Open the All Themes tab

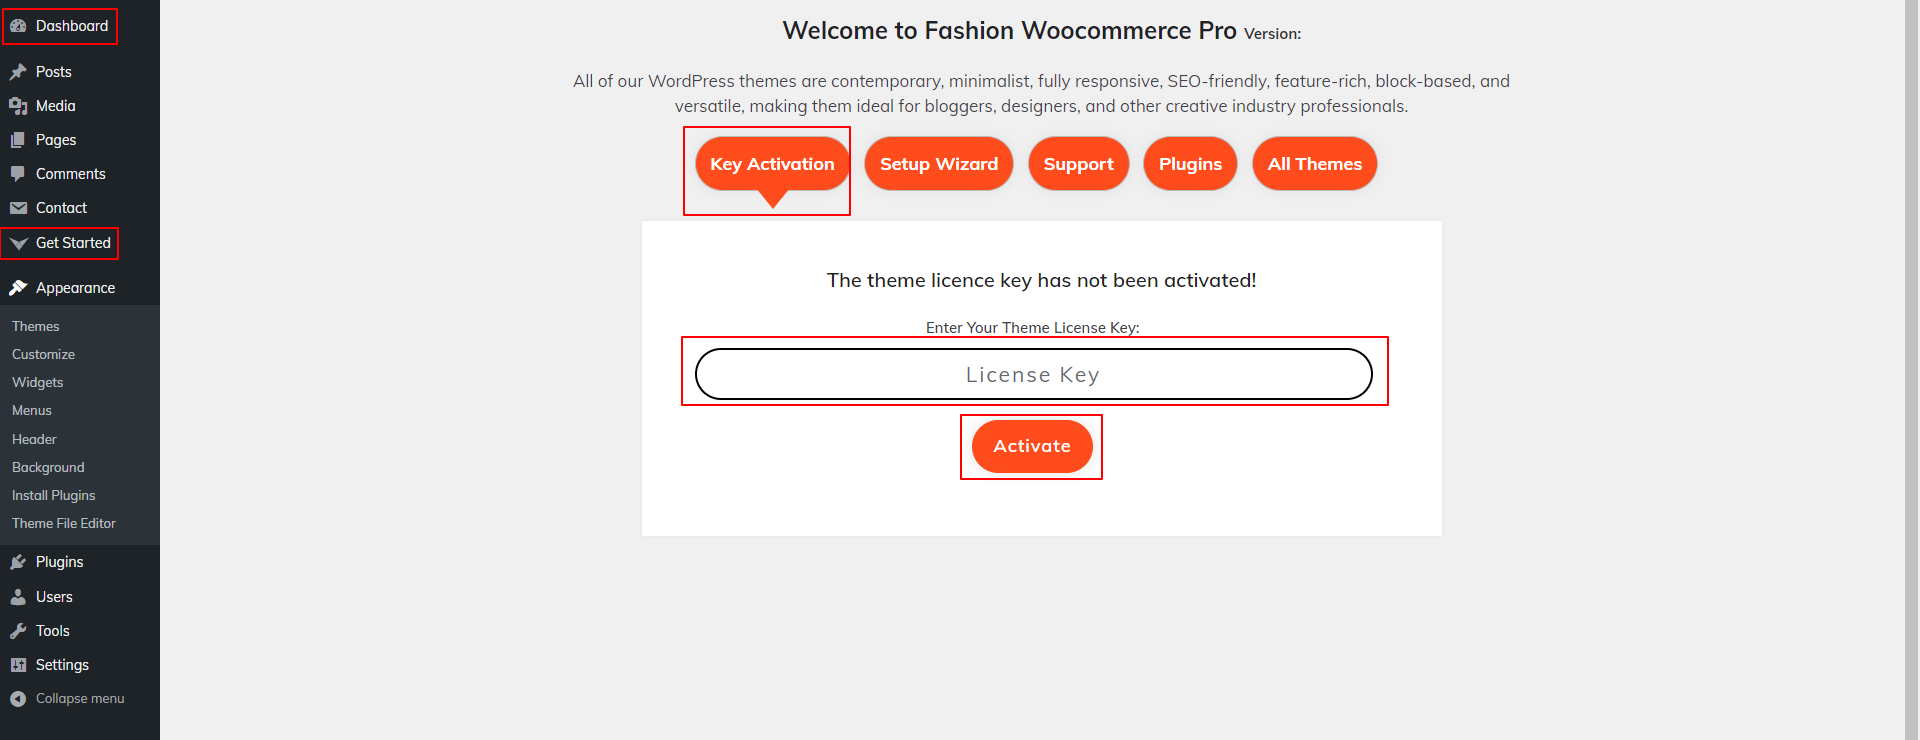(x=1314, y=164)
